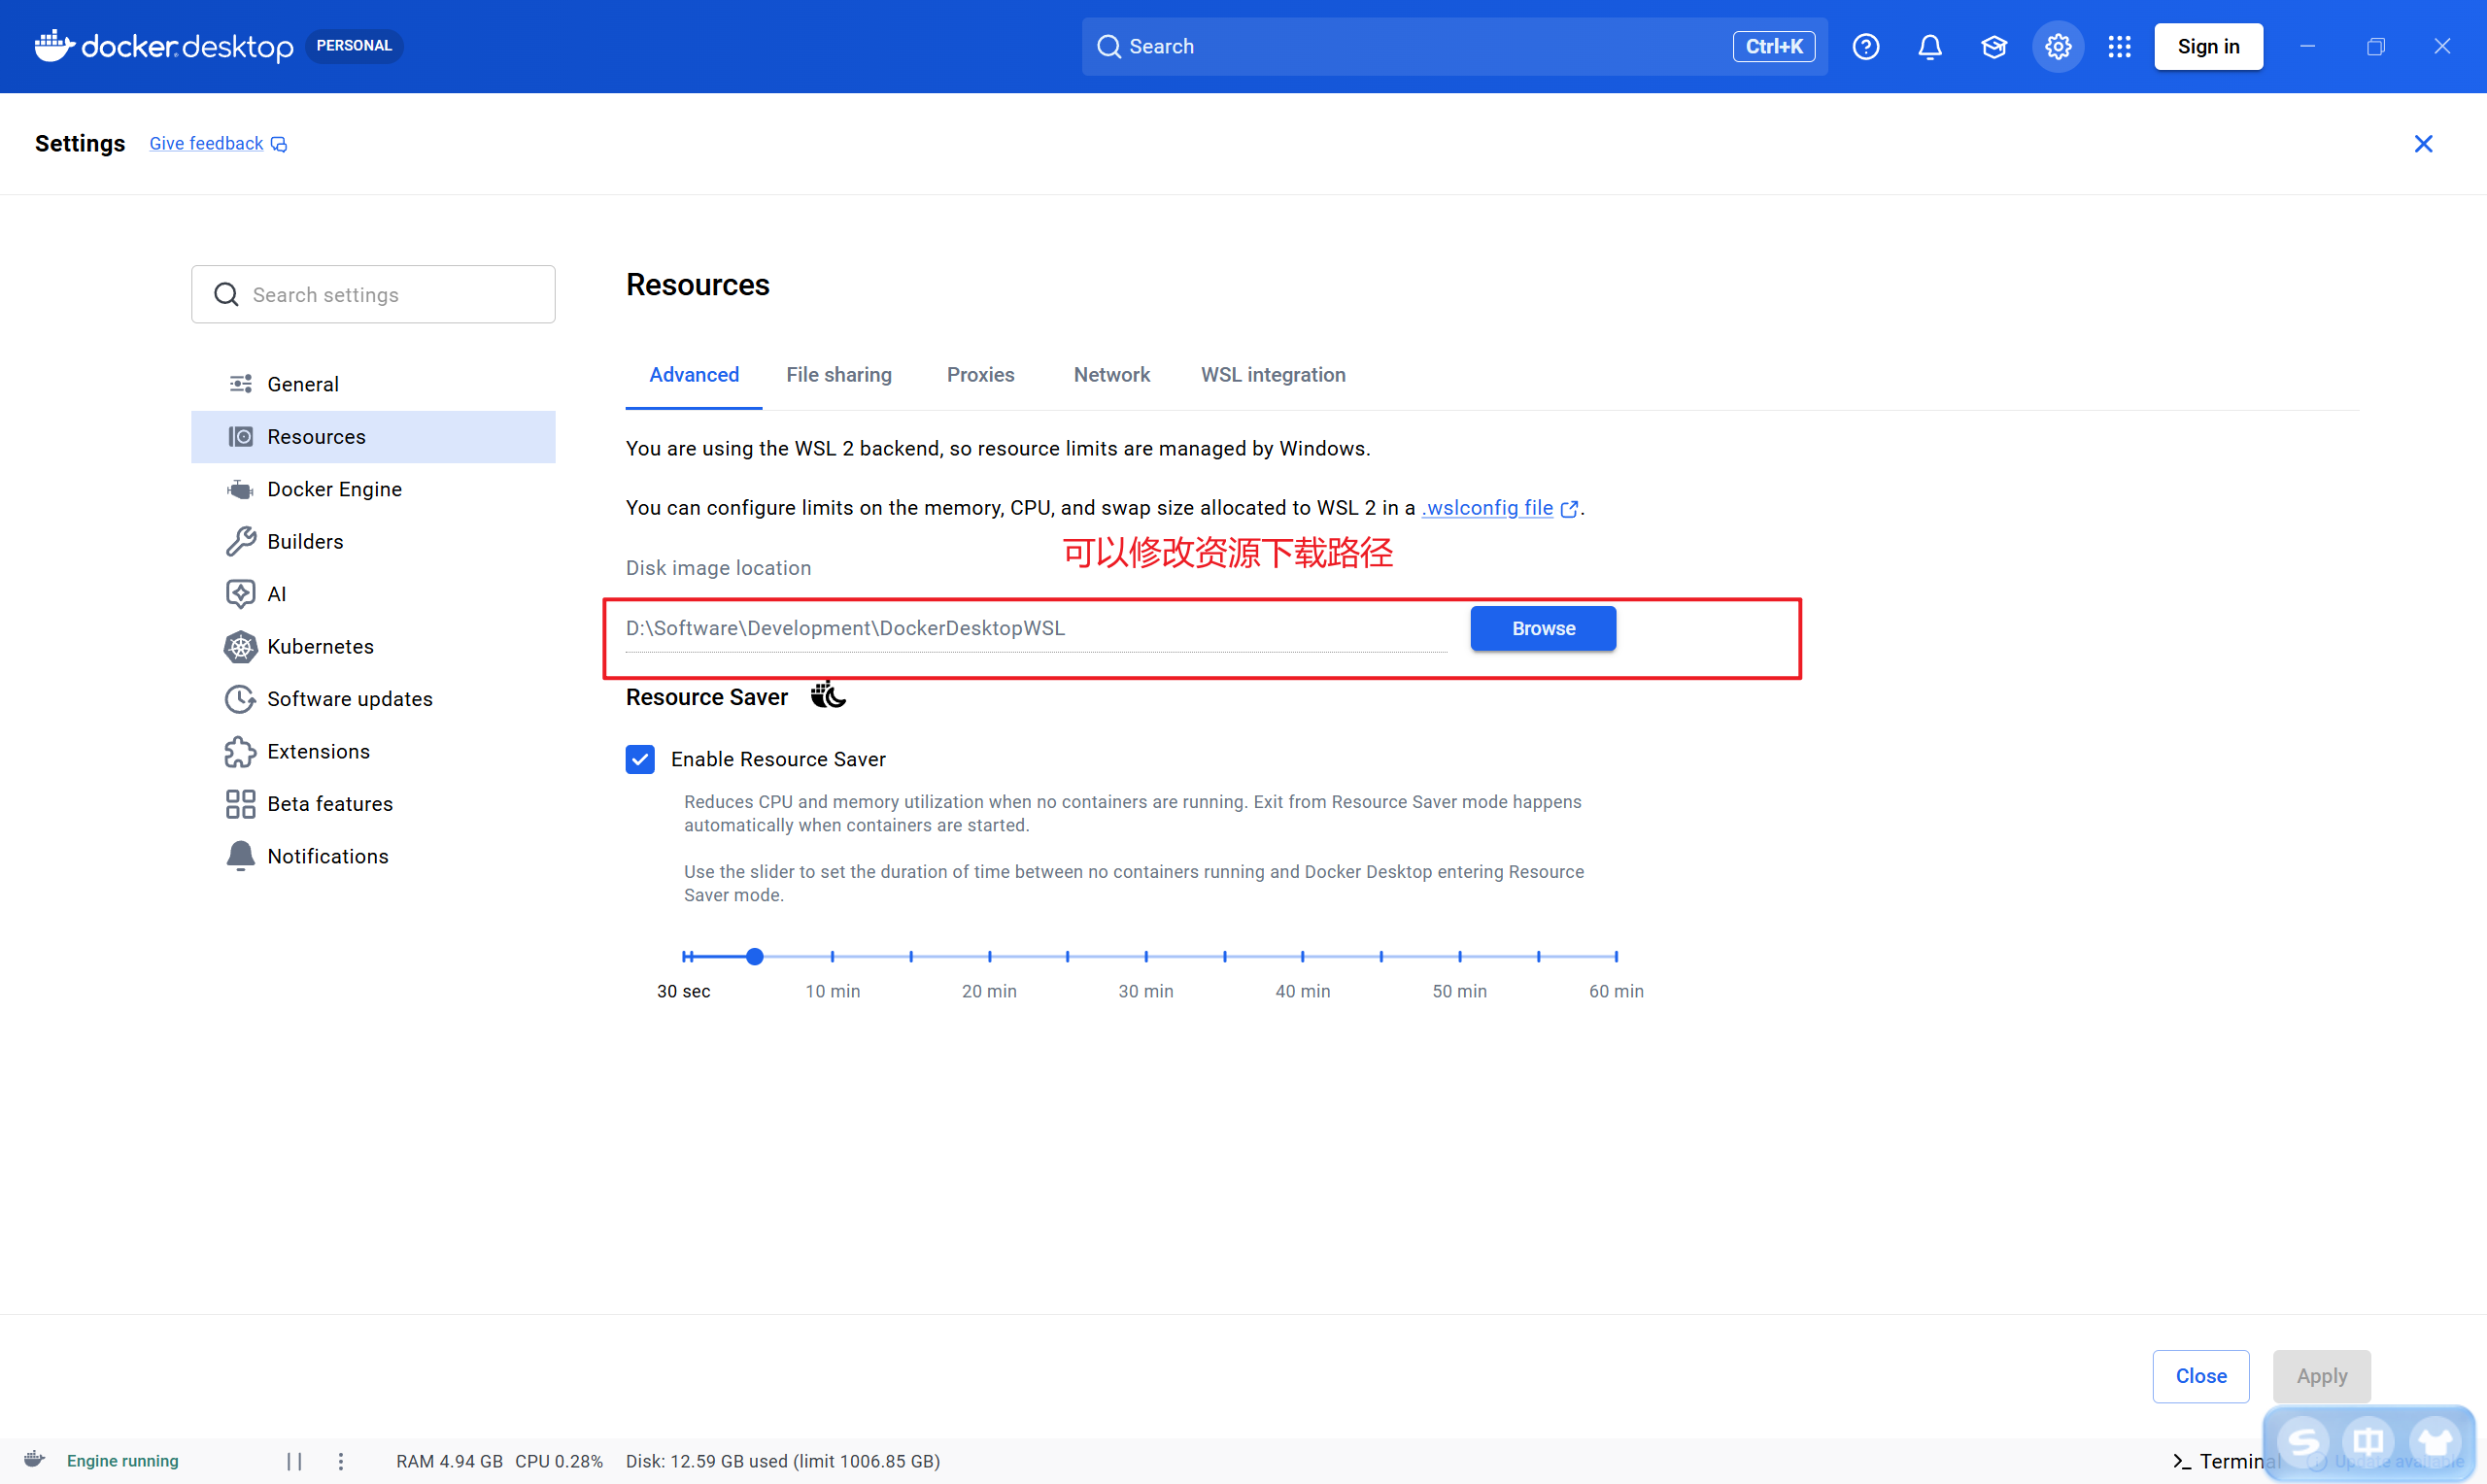This screenshot has width=2487, height=1484.
Task: Click the Docker Desktop whale logo
Action: pyautogui.click(x=54, y=45)
